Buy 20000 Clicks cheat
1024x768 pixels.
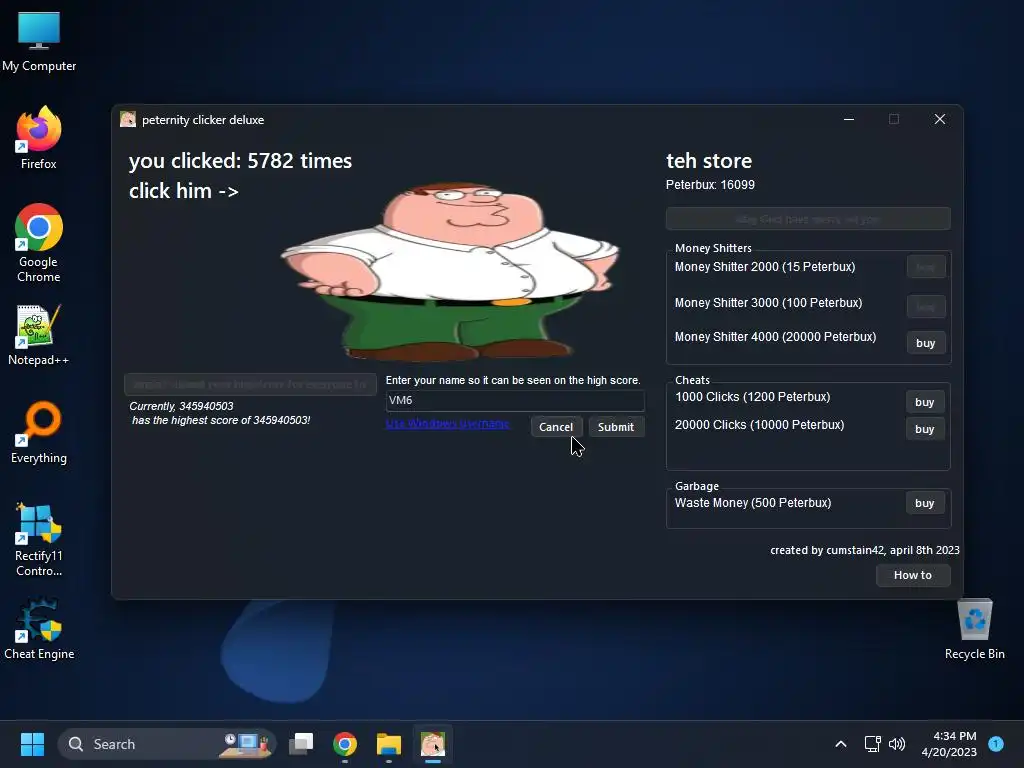pos(924,429)
